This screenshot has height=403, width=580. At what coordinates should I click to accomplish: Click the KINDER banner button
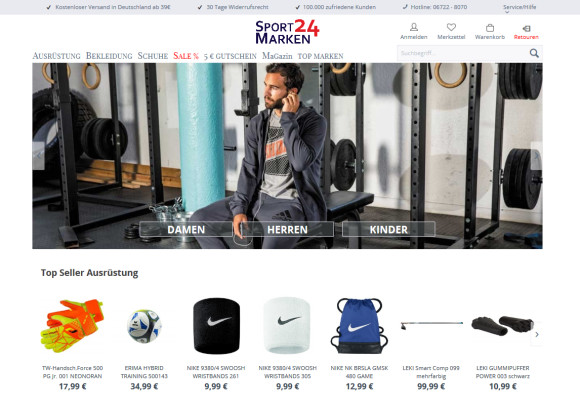[x=388, y=229]
